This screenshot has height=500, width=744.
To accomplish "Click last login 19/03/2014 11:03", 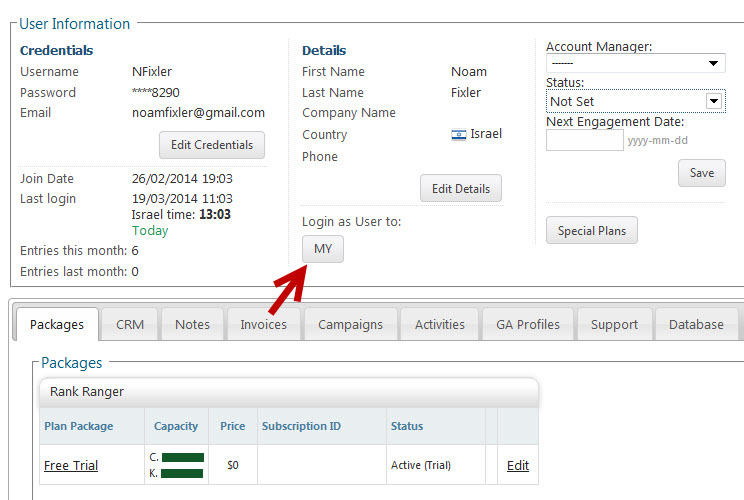I will coord(182,199).
